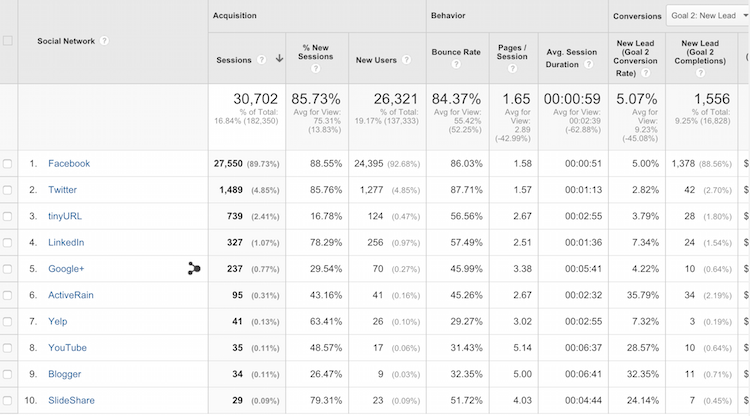750x416 pixels.
Task: Click LinkedIn new users value 256
Action: (x=375, y=242)
